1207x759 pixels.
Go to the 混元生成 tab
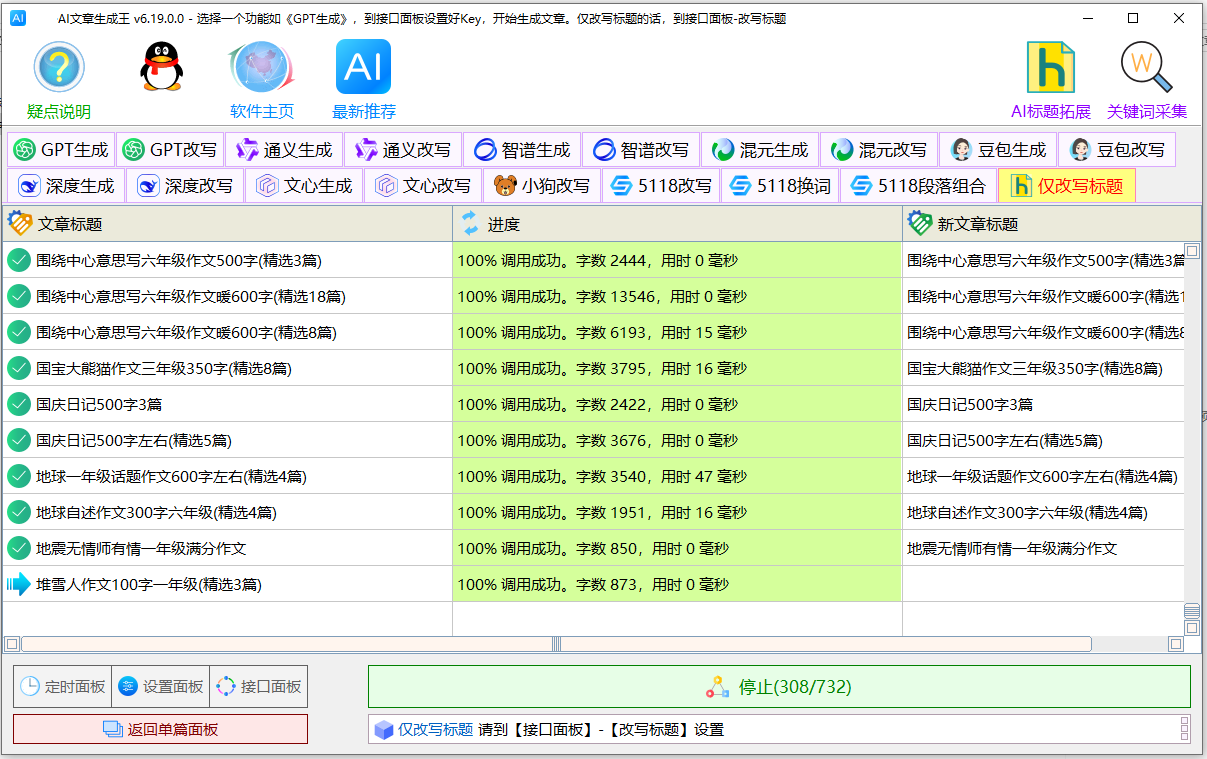pyautogui.click(x=760, y=150)
